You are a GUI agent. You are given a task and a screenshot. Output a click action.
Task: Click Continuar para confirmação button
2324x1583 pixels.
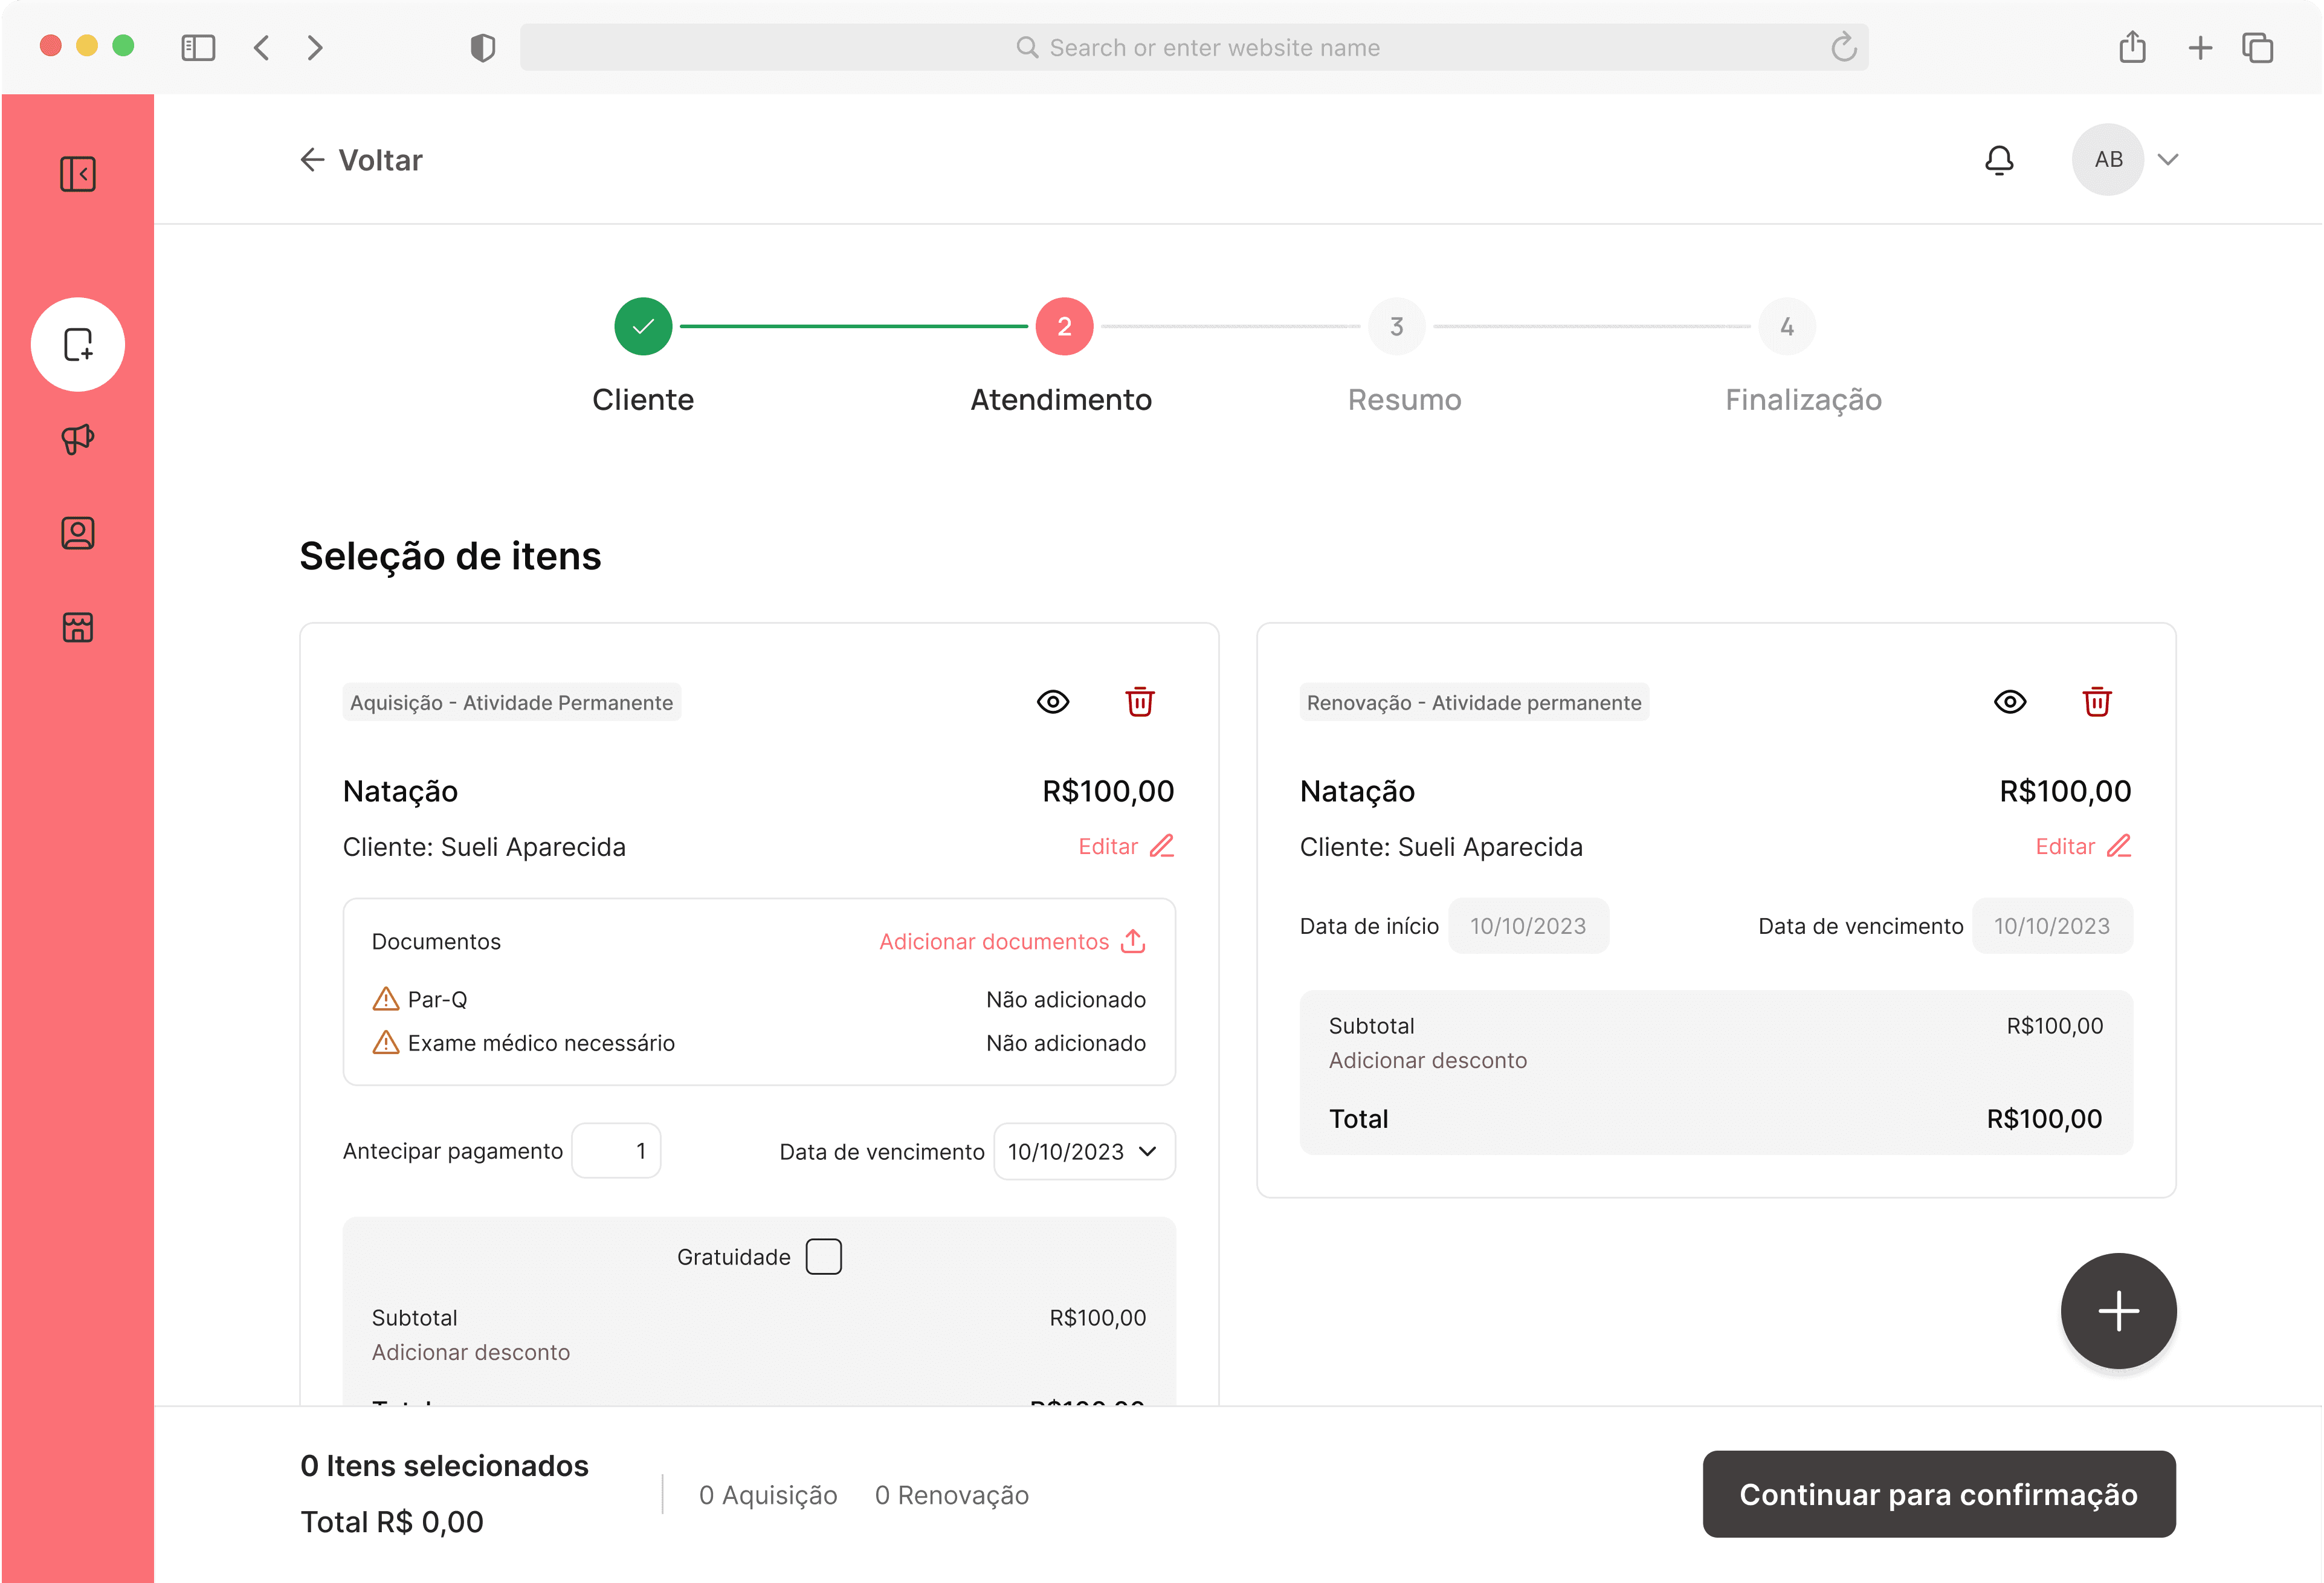click(x=1938, y=1493)
